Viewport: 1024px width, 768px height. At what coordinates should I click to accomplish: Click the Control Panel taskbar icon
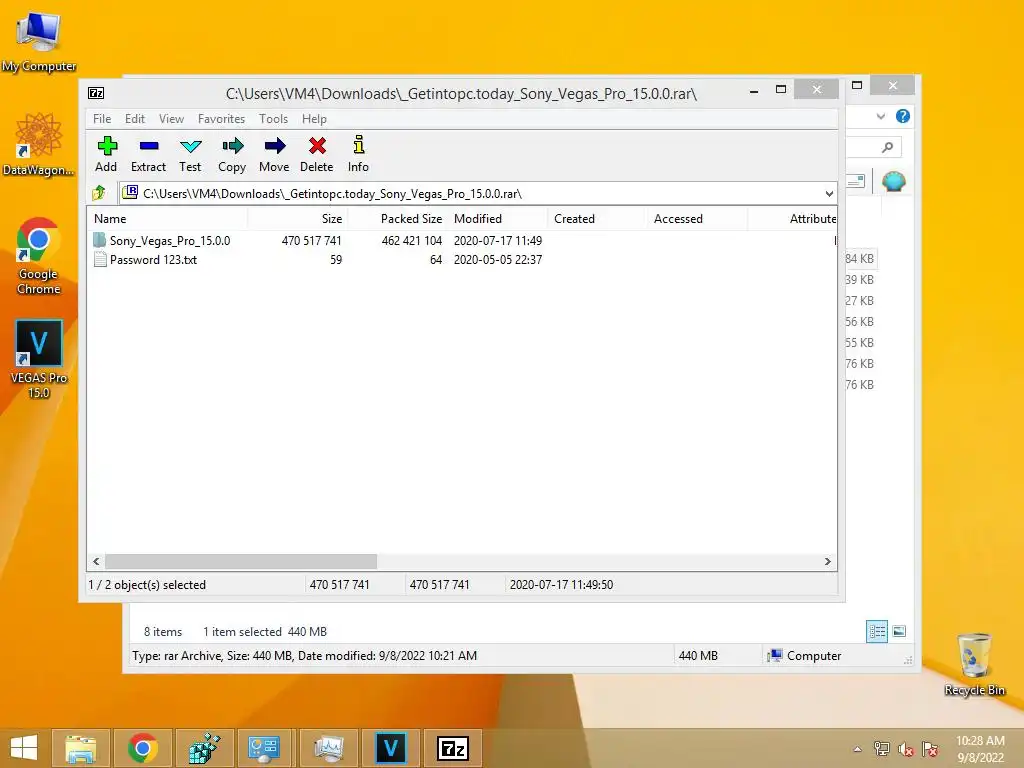266,748
